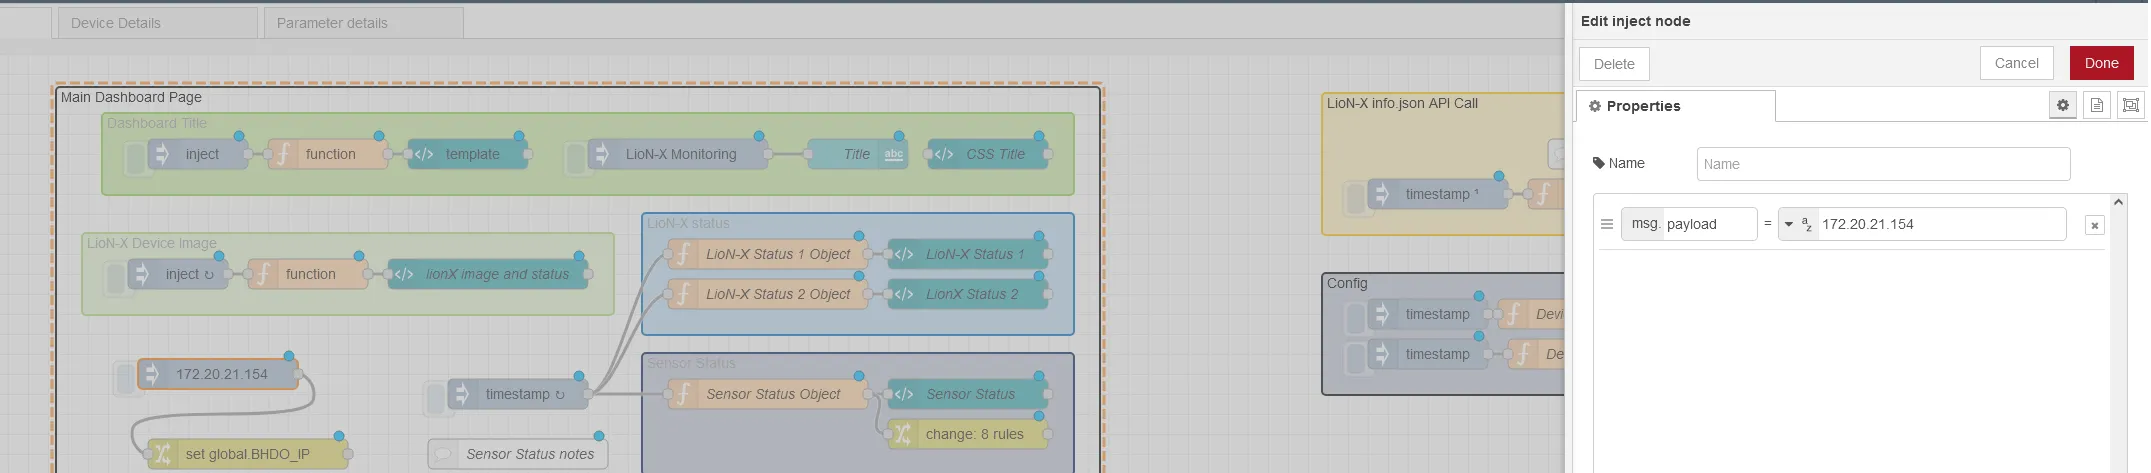Grab the property row reorder handle
This screenshot has width=2151, height=473.
click(1606, 224)
